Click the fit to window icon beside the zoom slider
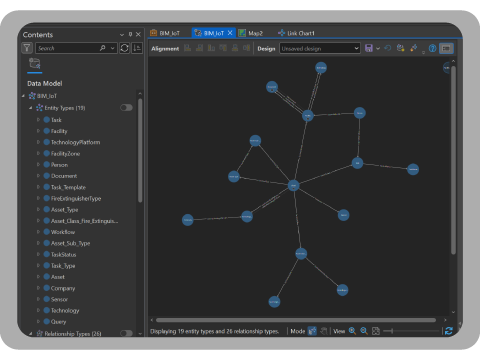 coord(376,331)
